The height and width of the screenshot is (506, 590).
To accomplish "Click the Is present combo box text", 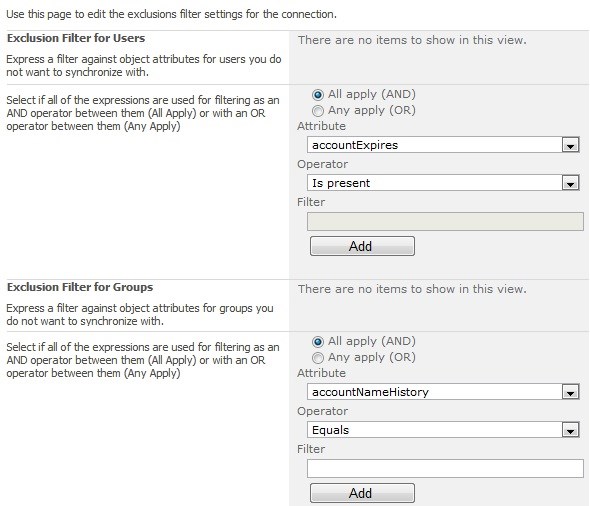I will click(x=341, y=183).
